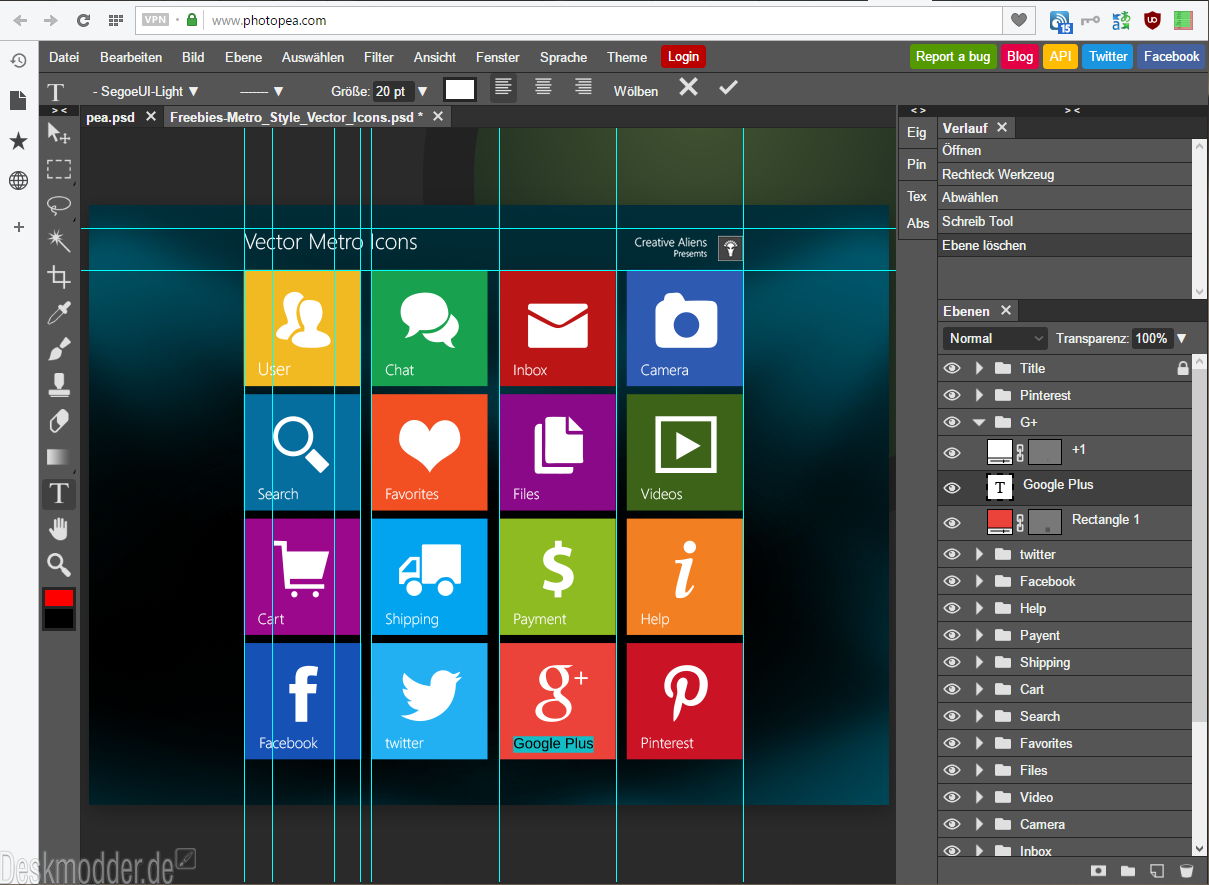Screen dimensions: 1209x885
Task: Click Report a bug button
Action: pos(953,56)
